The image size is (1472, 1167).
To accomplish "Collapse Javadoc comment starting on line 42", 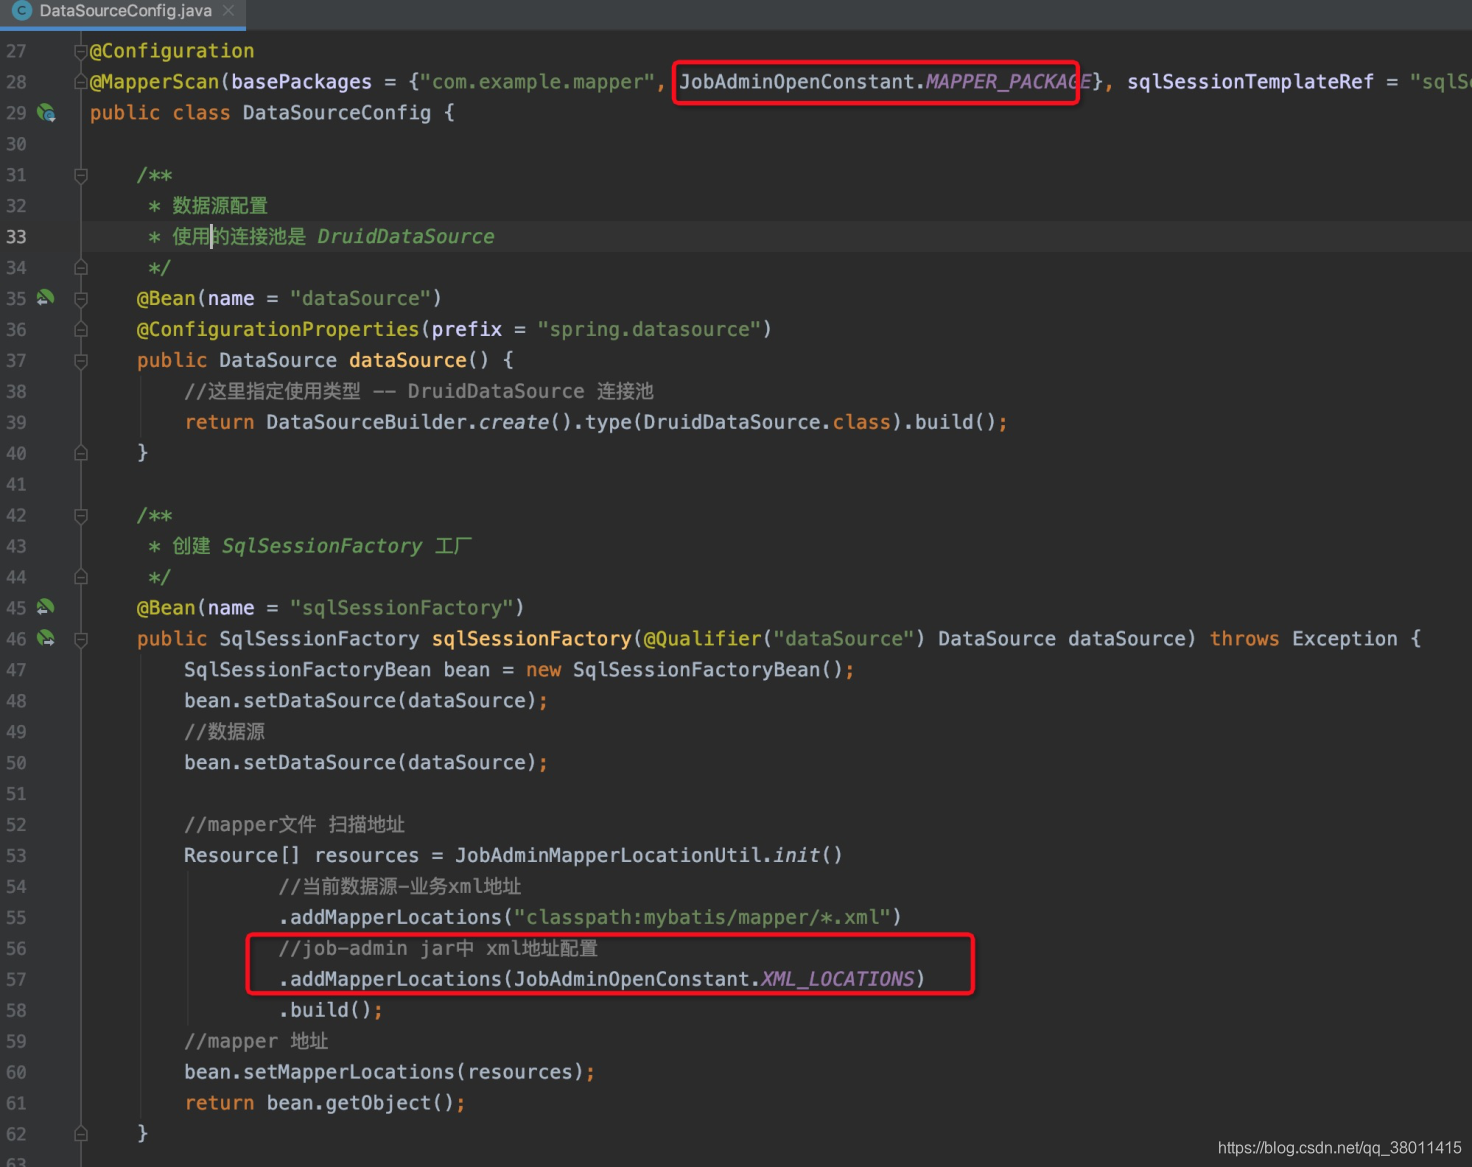I will click(x=81, y=515).
